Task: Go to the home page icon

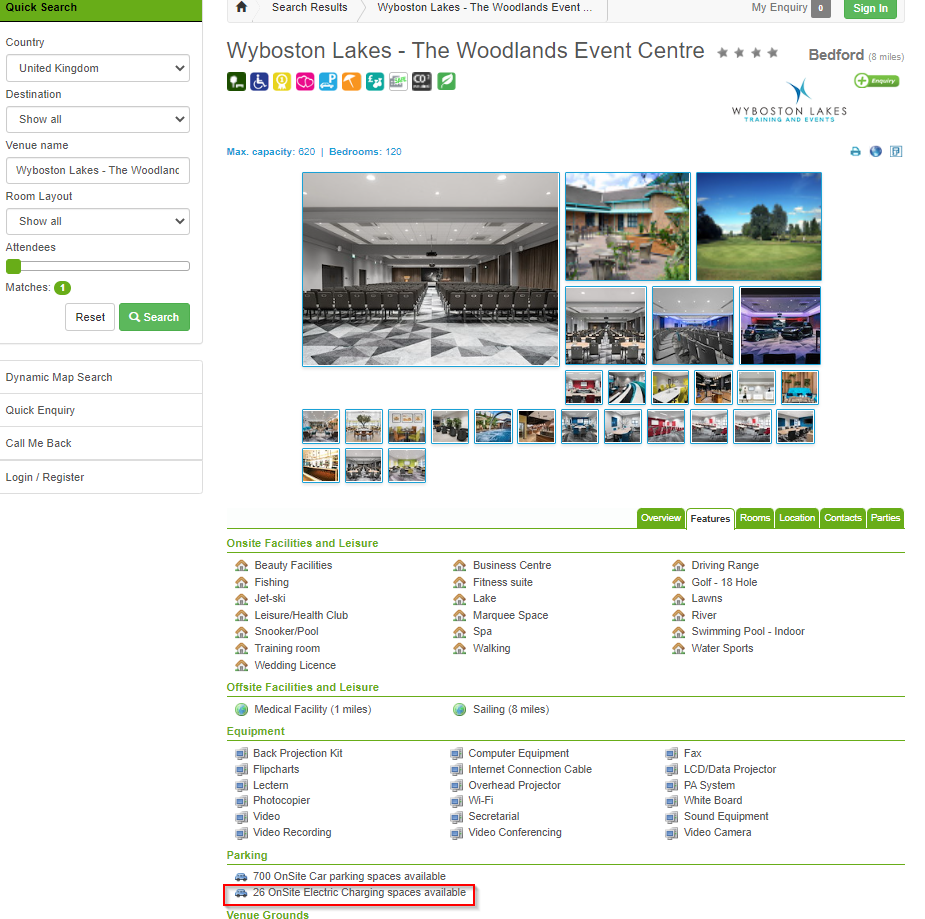Action: pos(241,7)
